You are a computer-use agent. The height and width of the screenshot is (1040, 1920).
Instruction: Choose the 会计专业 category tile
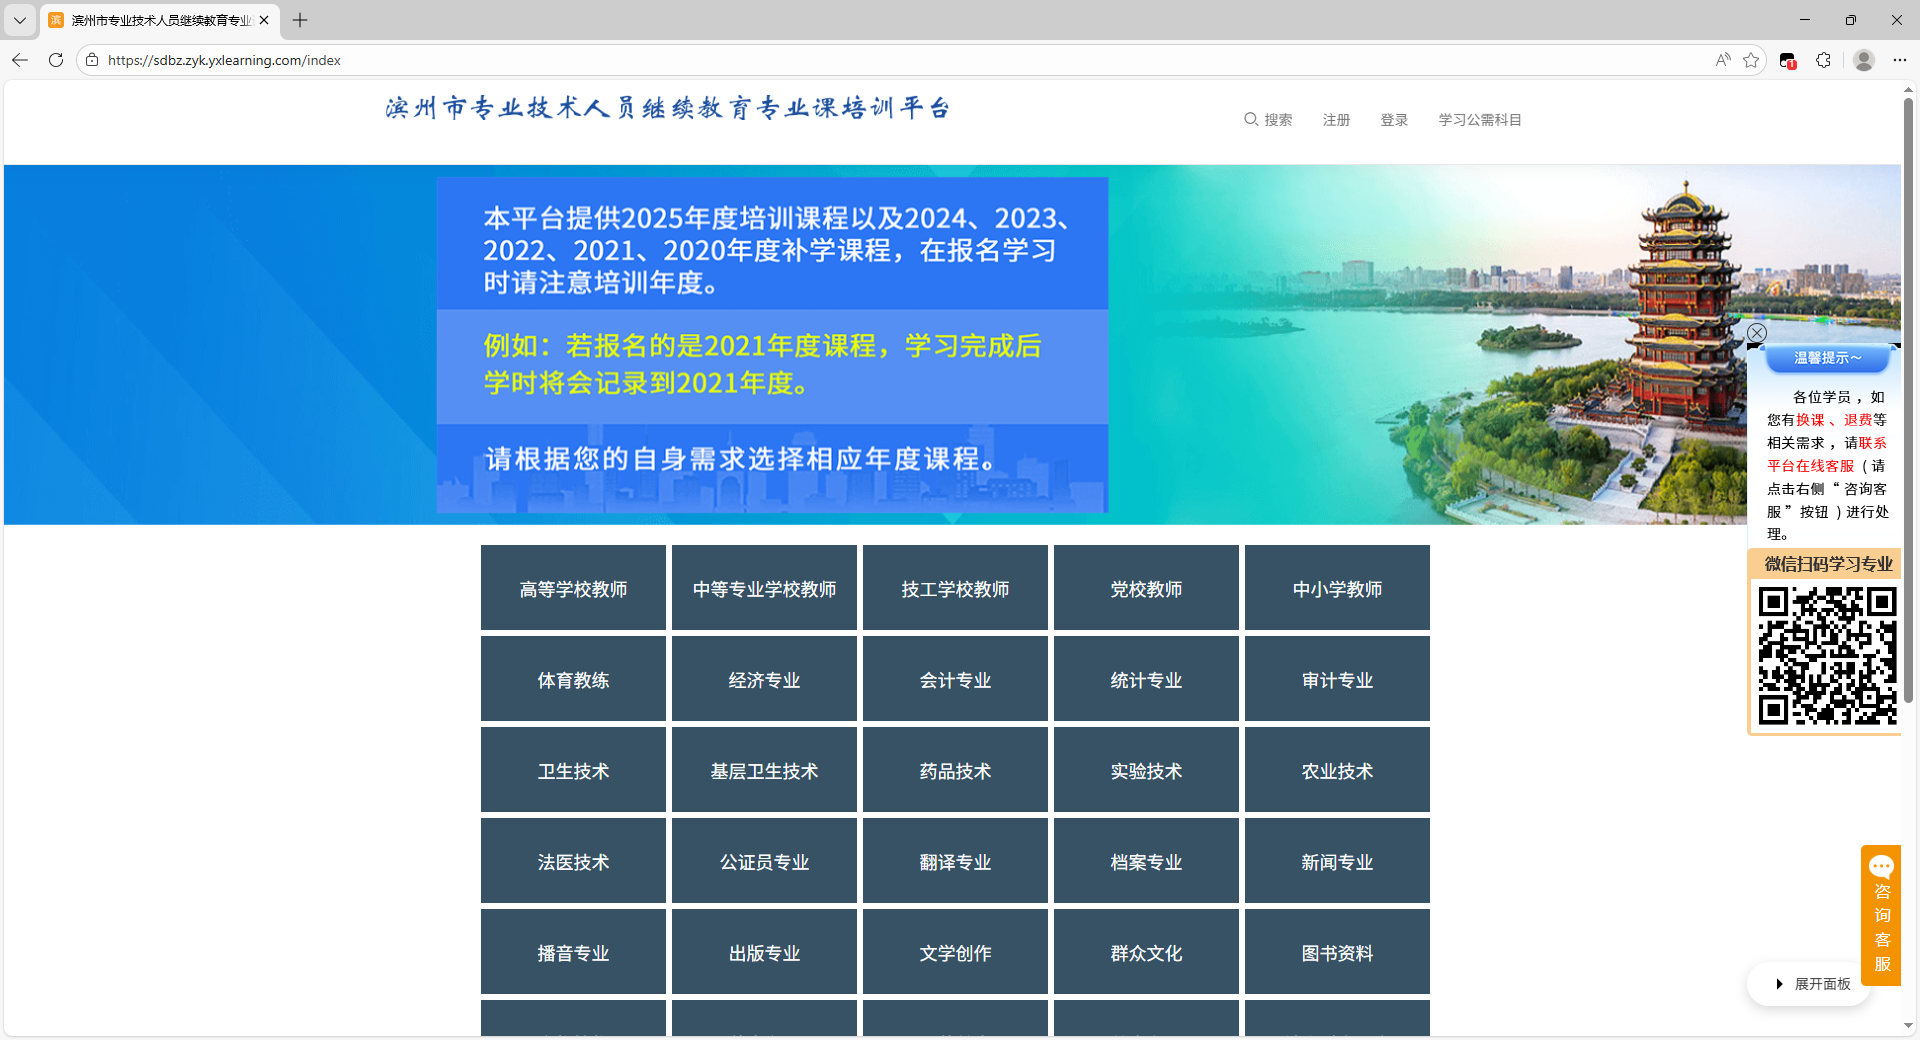click(x=955, y=680)
